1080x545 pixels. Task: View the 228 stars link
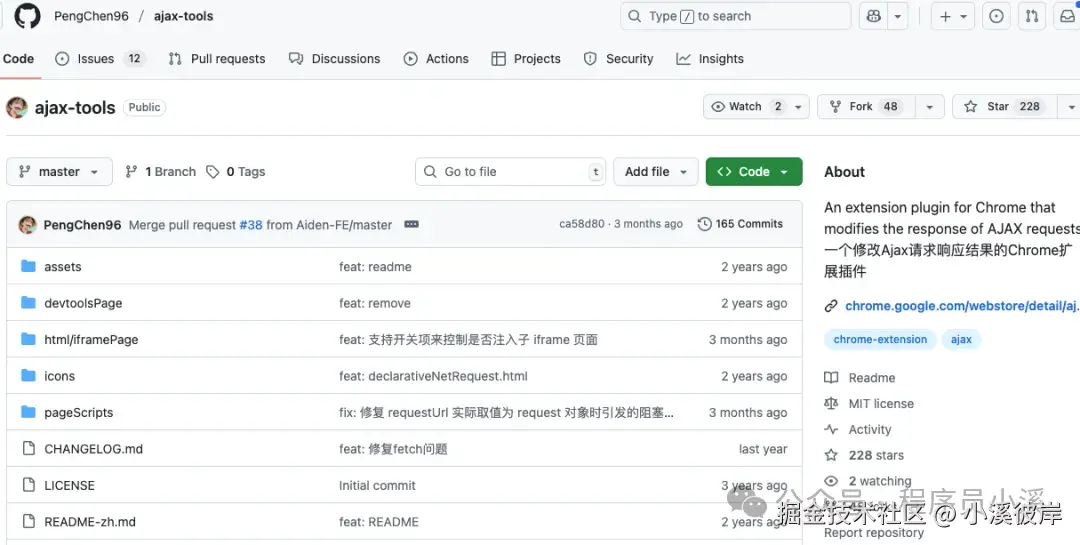864,455
